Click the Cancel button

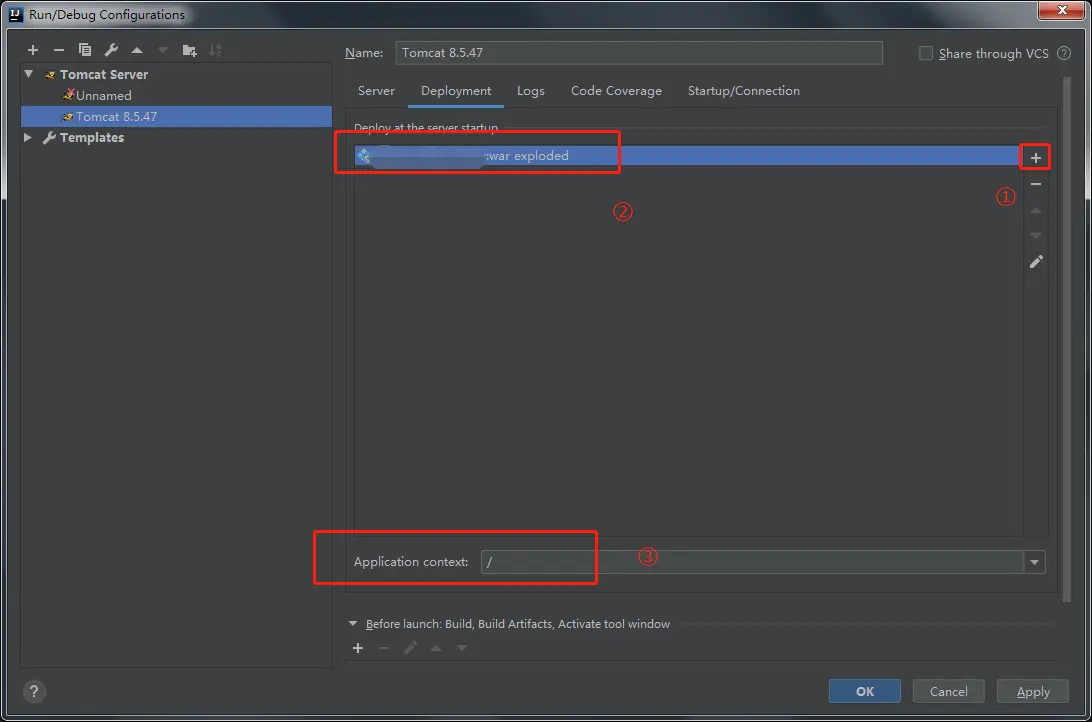pyautogui.click(x=949, y=691)
